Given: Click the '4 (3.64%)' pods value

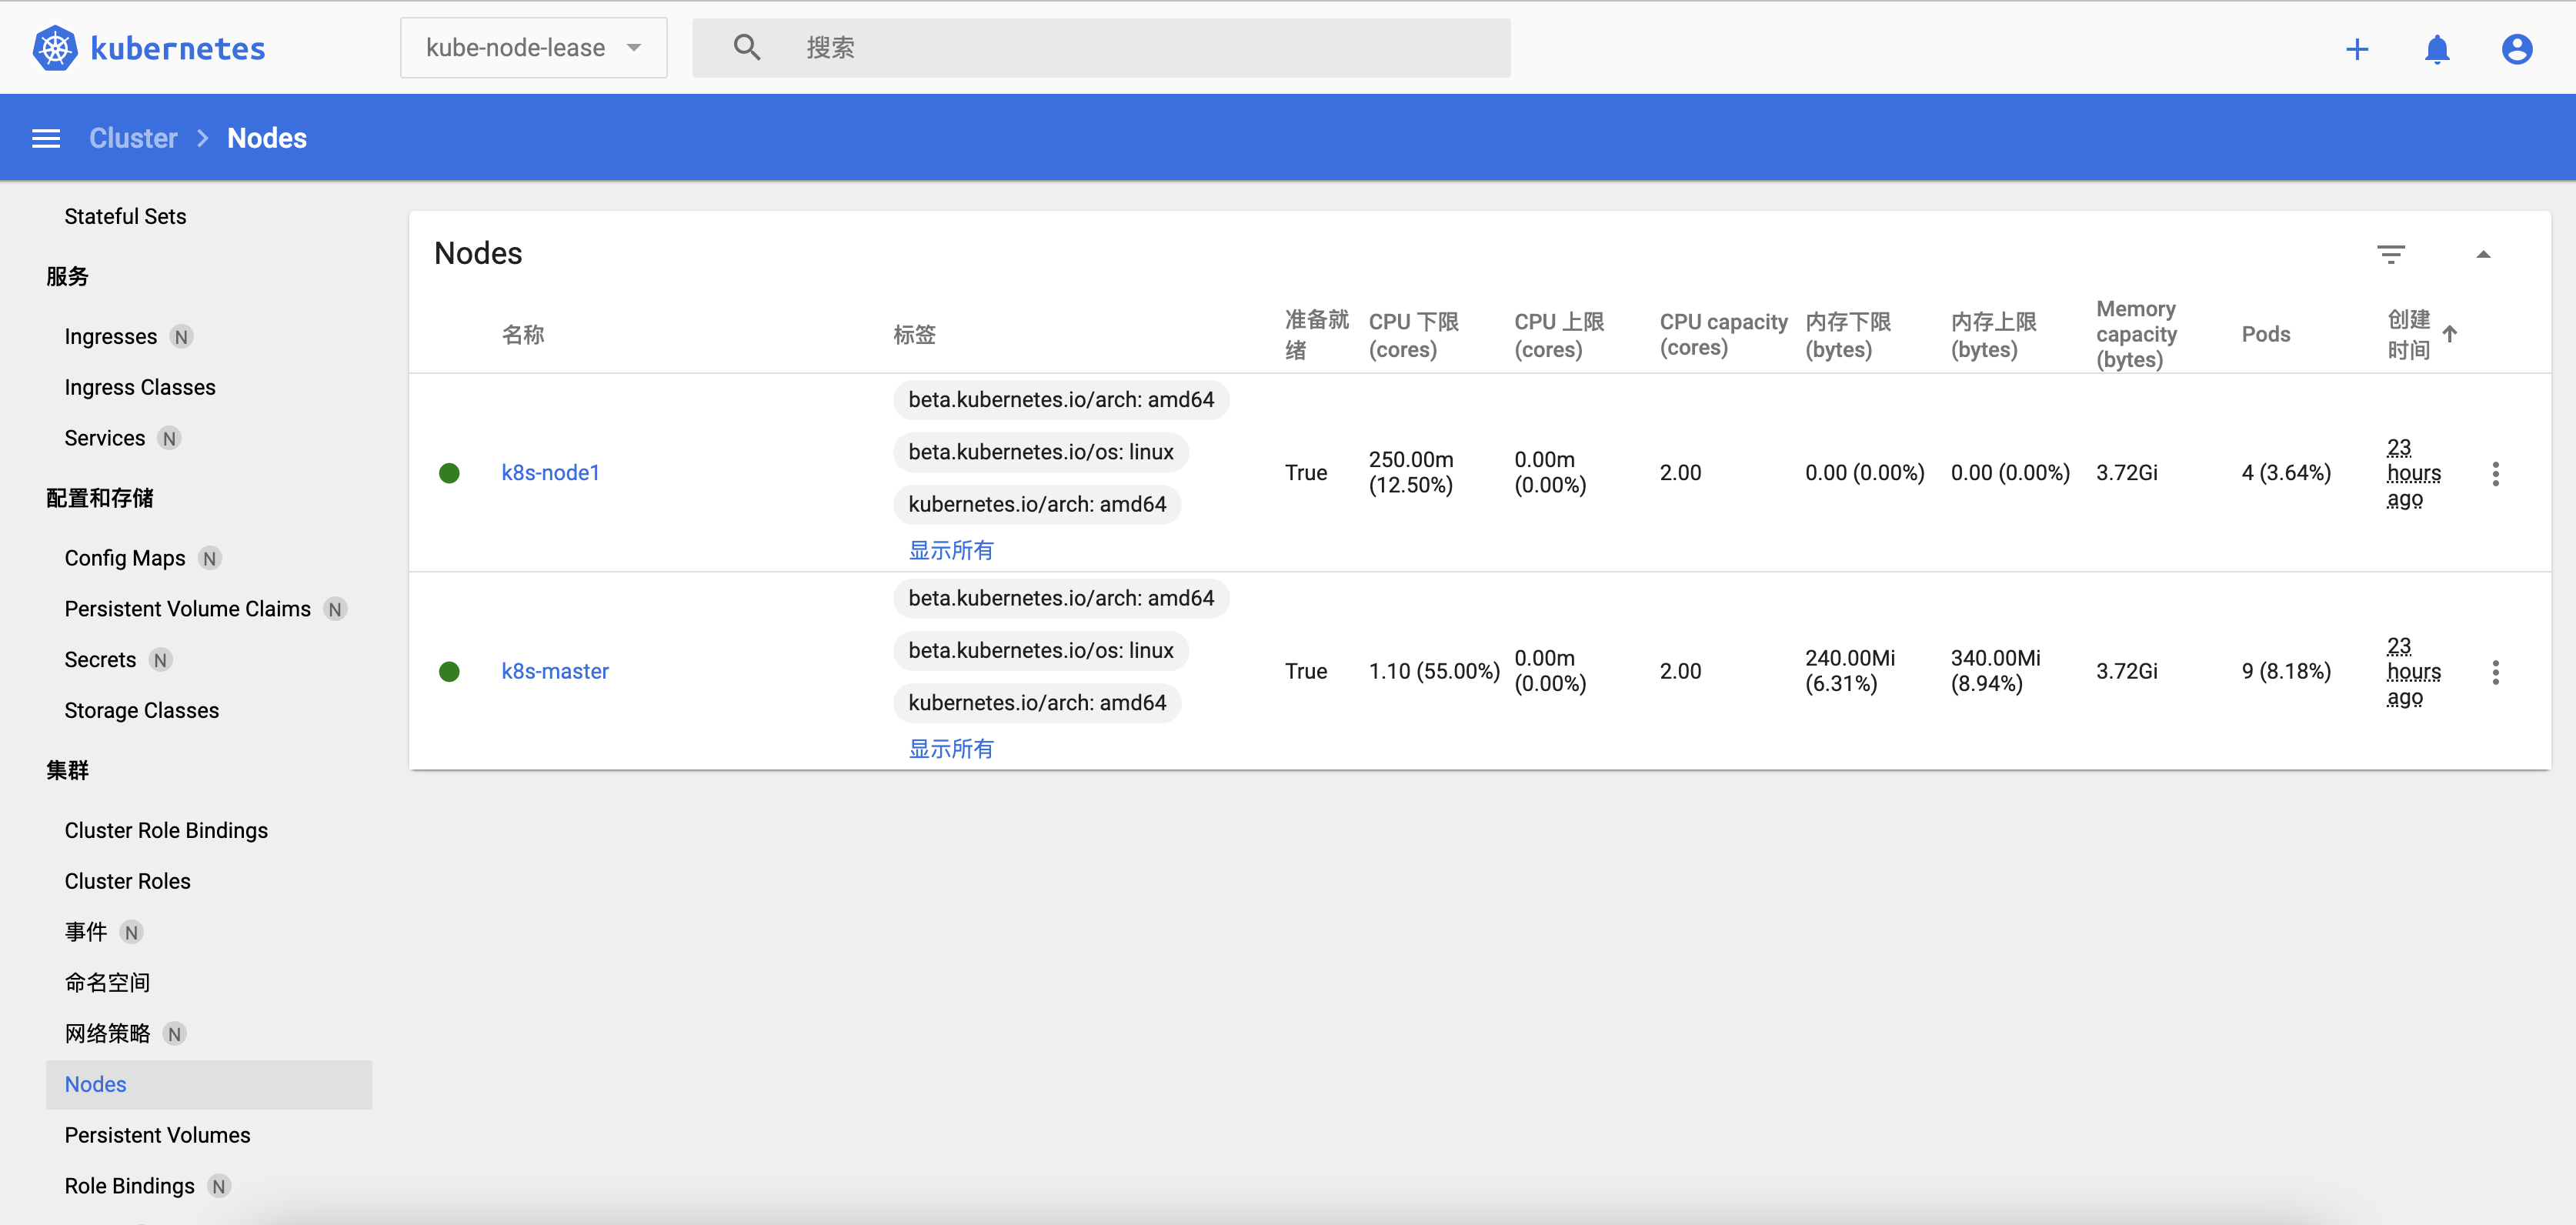Looking at the screenshot, I should tap(2286, 473).
